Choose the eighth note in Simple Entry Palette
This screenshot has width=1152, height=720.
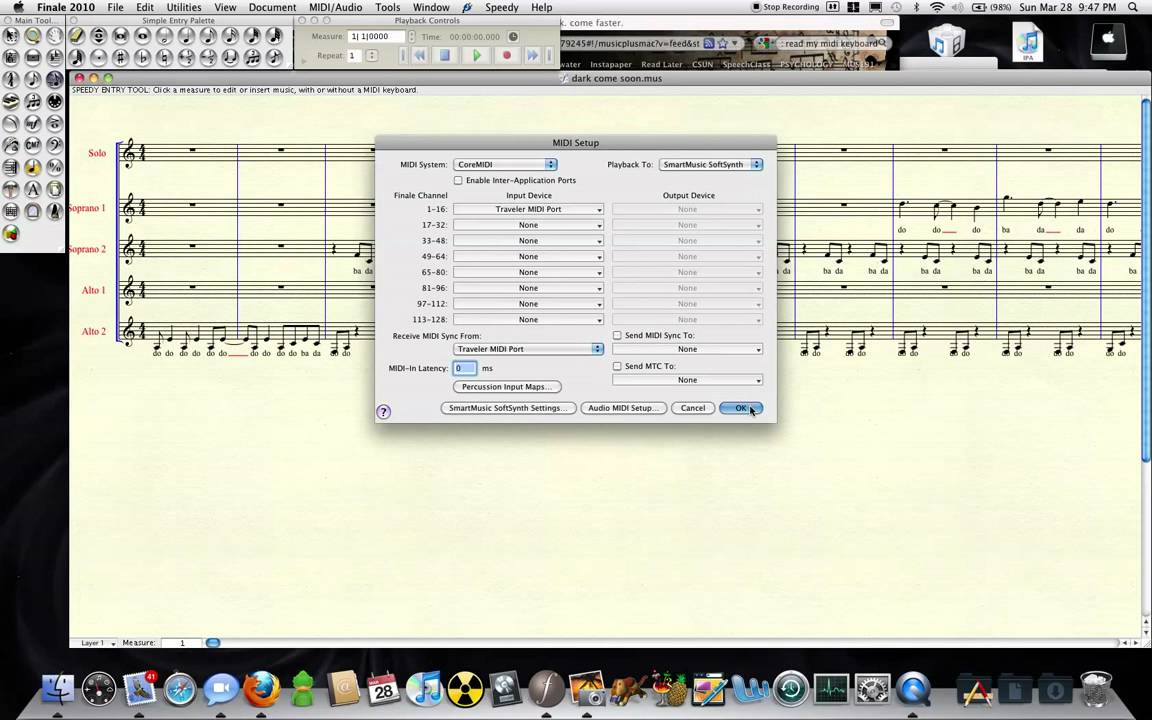coord(209,35)
